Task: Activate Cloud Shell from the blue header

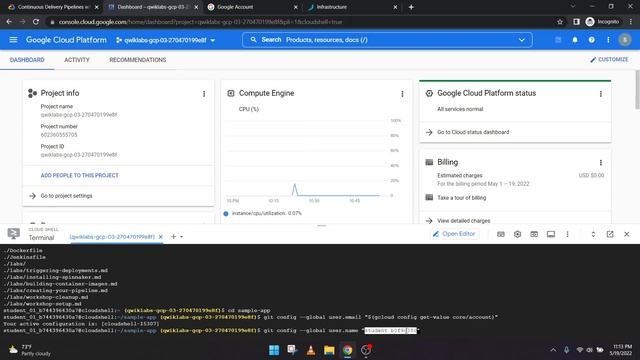Action: pyautogui.click(x=558, y=40)
